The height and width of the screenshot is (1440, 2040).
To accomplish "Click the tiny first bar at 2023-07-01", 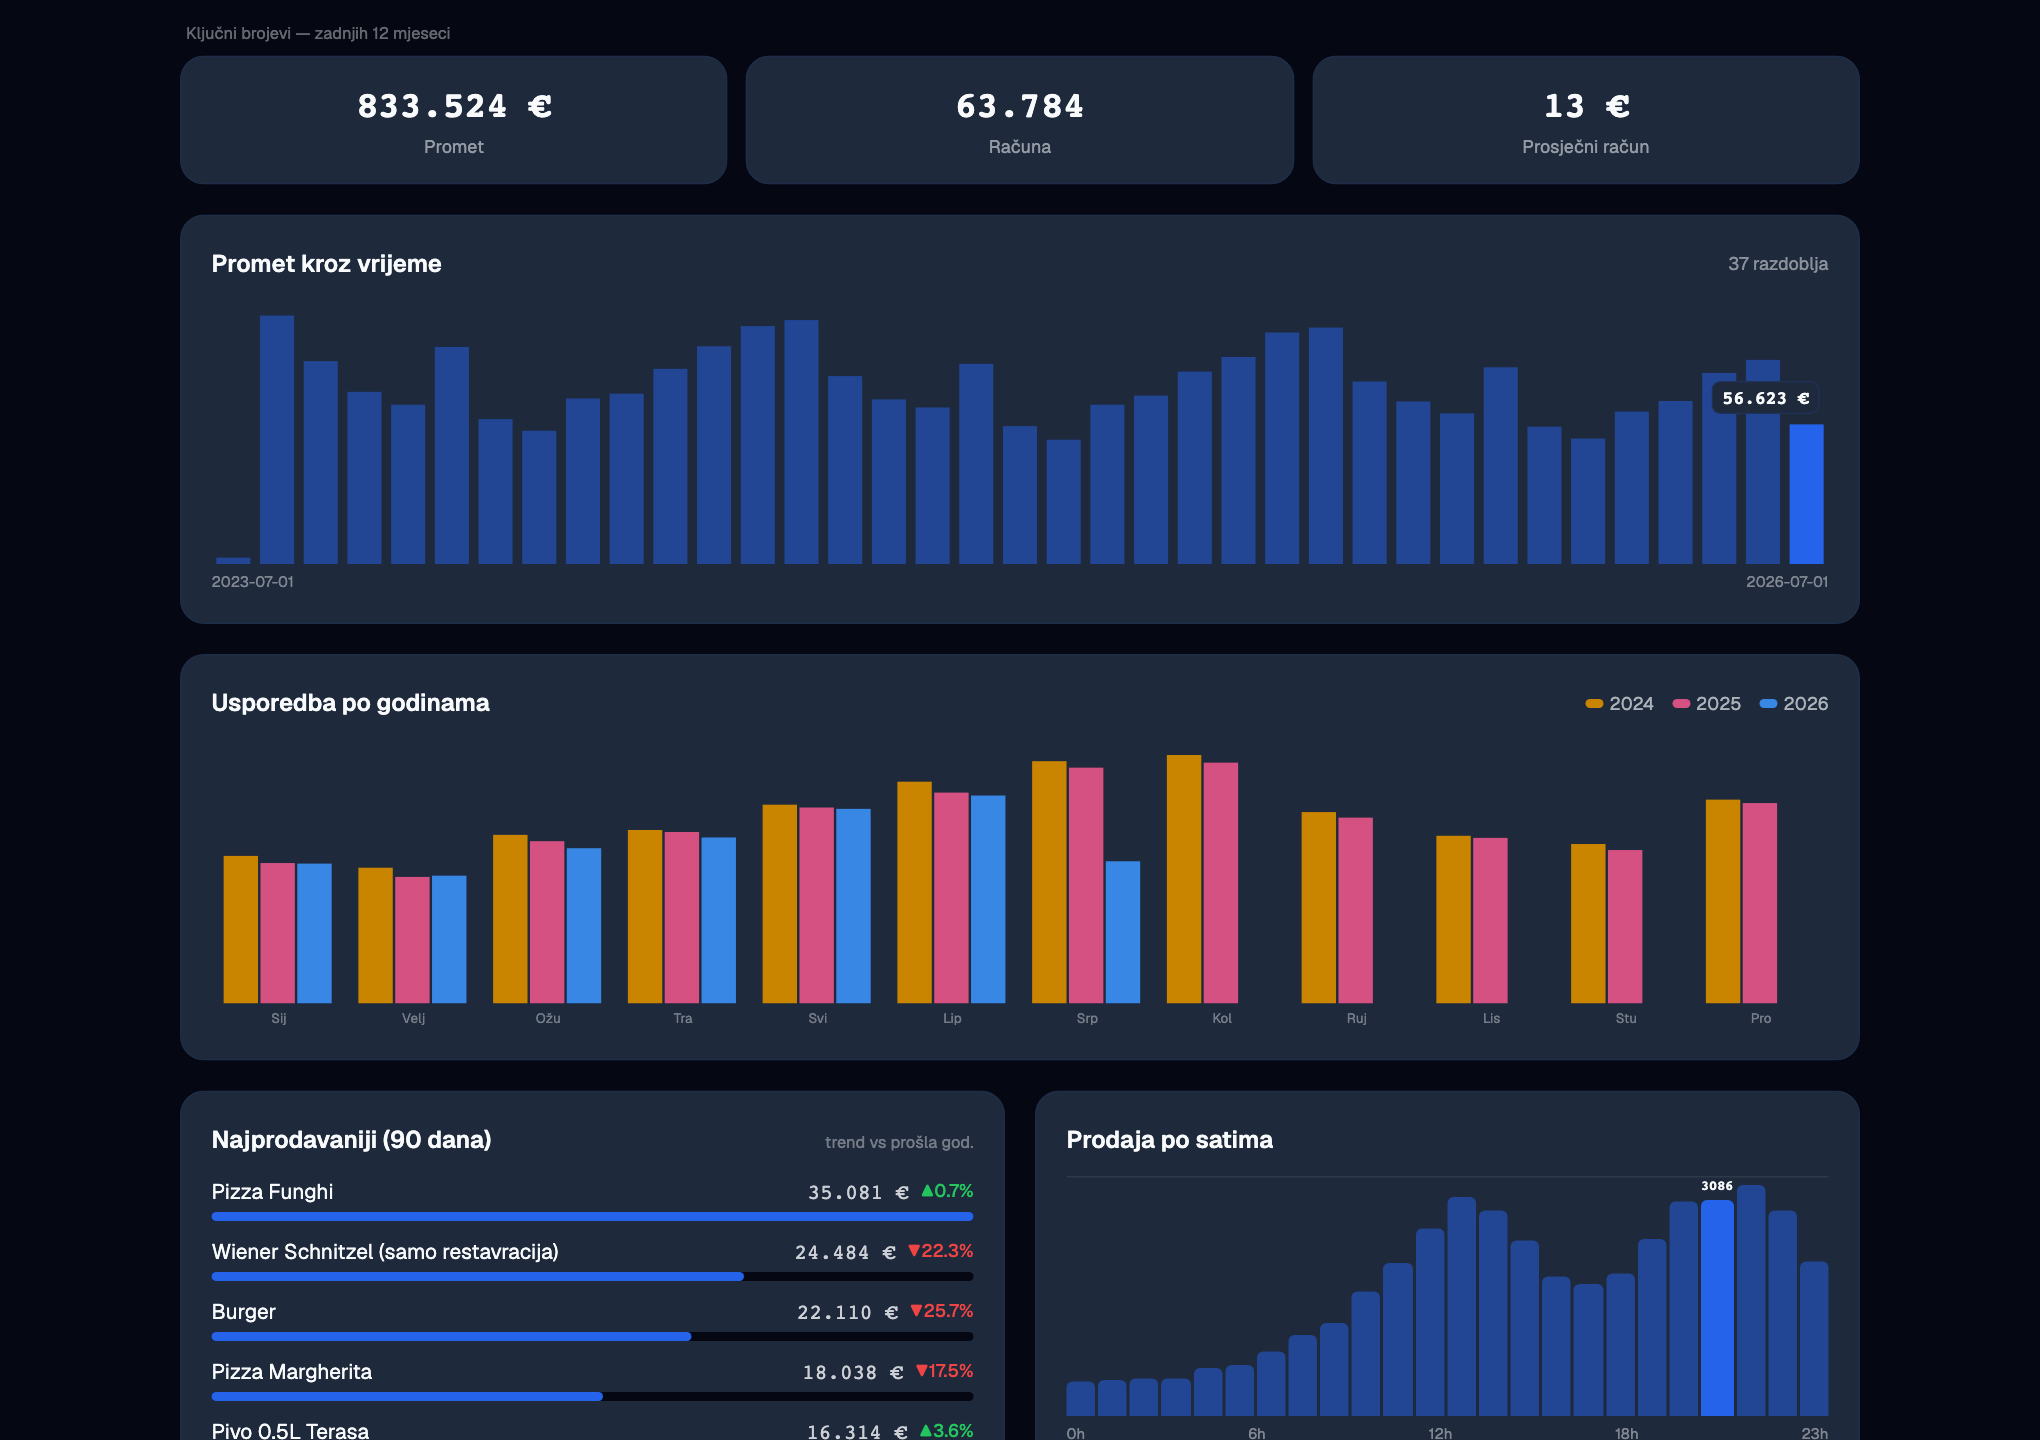I will [233, 561].
